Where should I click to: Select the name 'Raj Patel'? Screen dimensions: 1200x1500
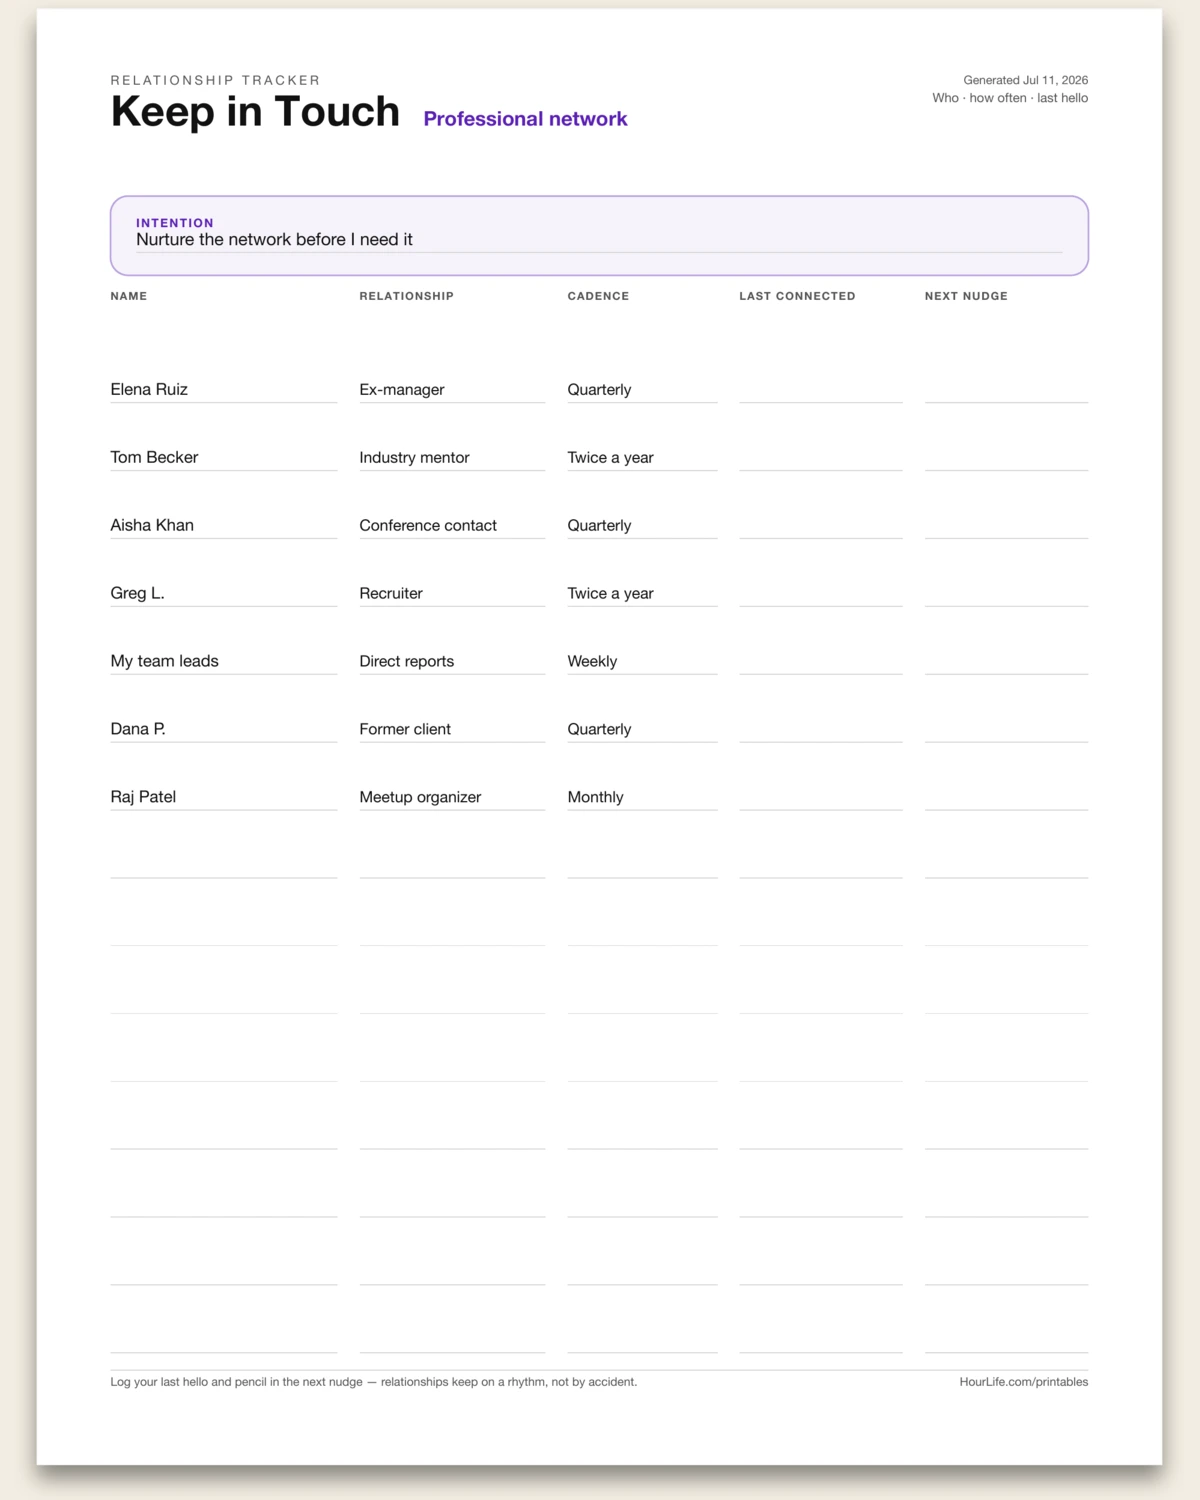pos(143,797)
